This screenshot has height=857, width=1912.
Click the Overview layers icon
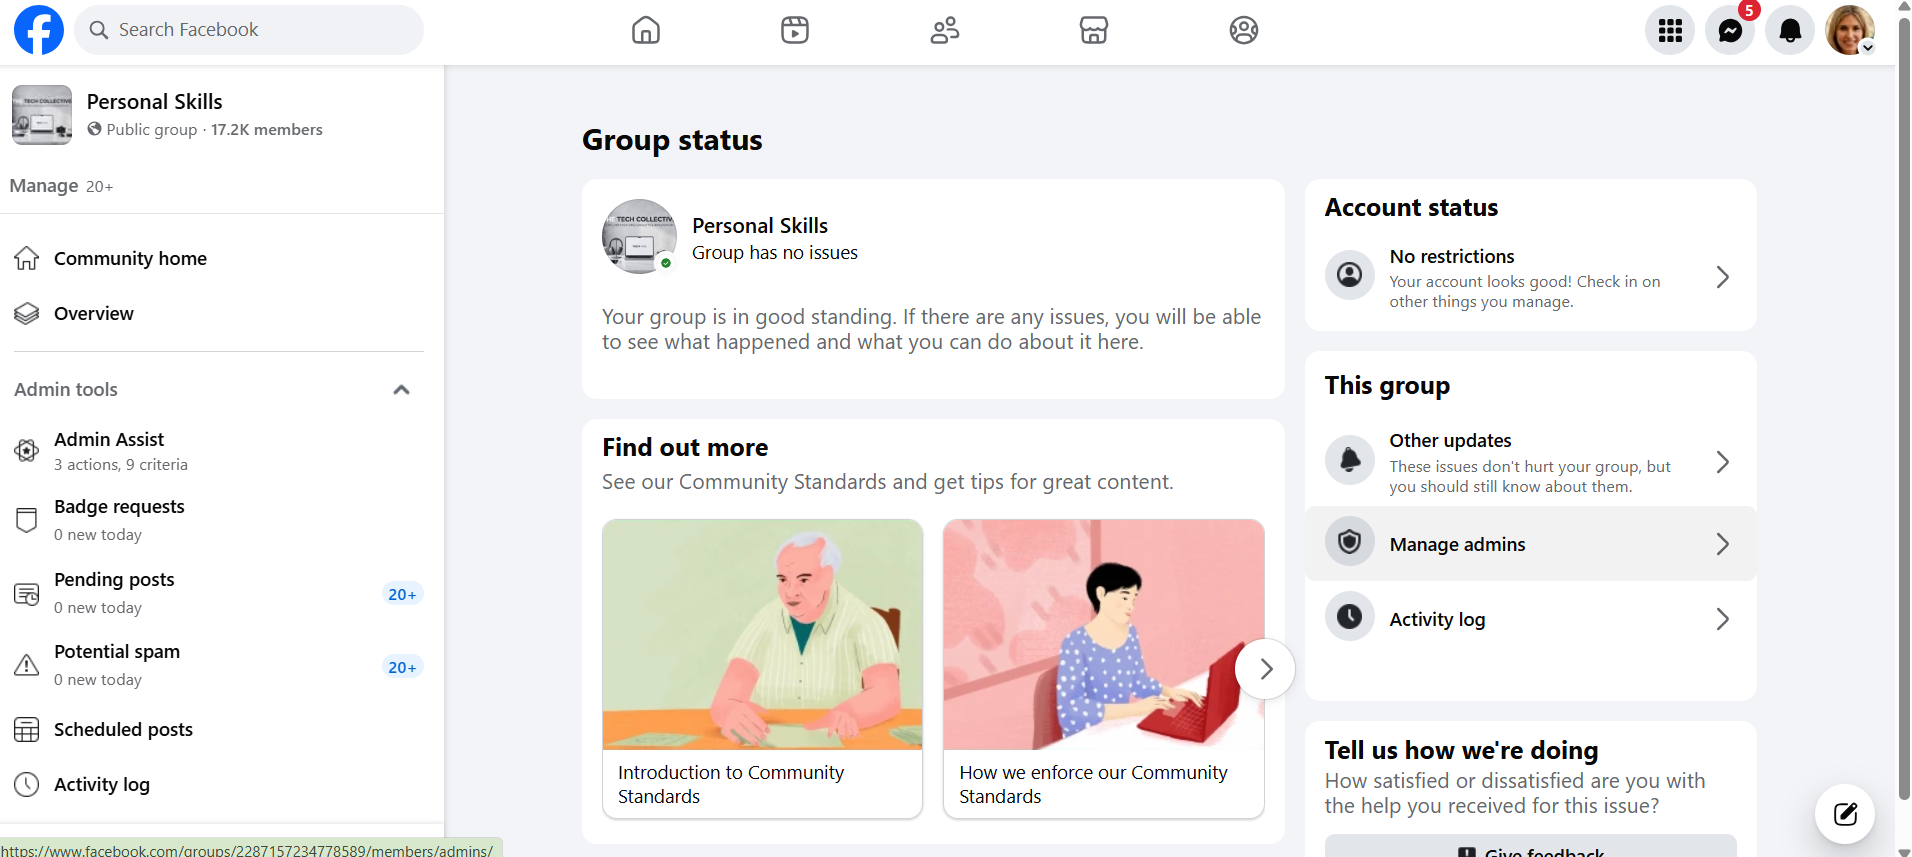[27, 314]
